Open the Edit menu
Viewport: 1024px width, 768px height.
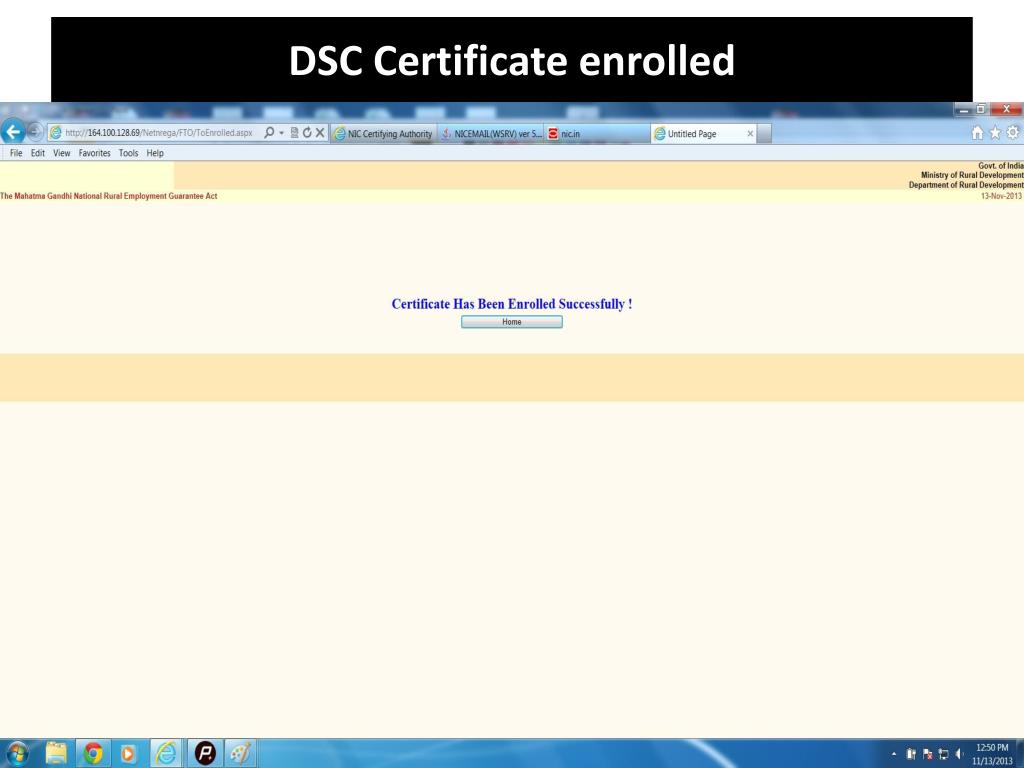click(x=38, y=153)
